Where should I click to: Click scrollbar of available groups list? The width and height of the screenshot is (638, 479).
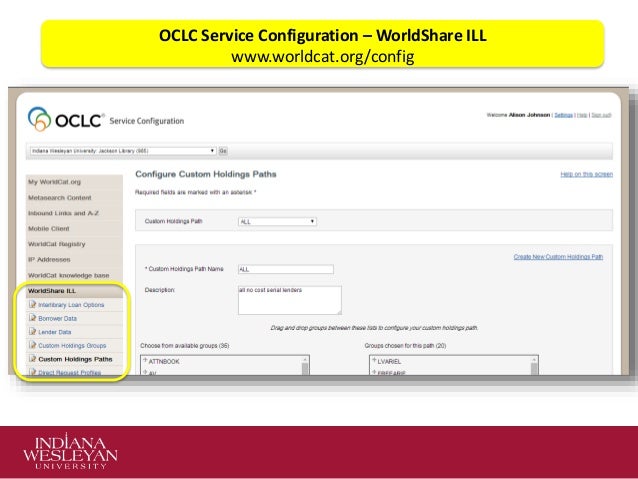pyautogui.click(x=305, y=365)
